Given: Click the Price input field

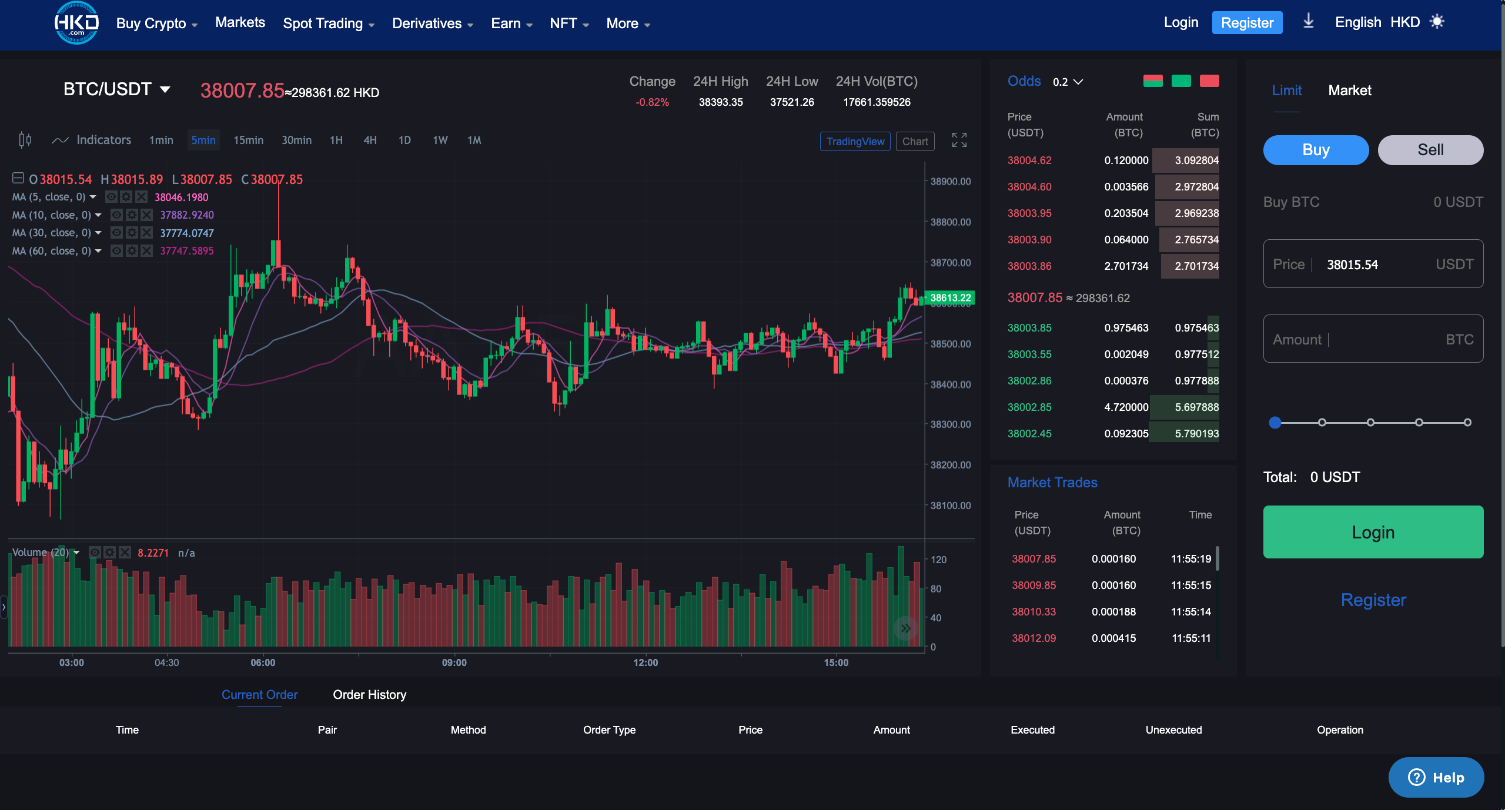Looking at the screenshot, I should [x=1373, y=264].
